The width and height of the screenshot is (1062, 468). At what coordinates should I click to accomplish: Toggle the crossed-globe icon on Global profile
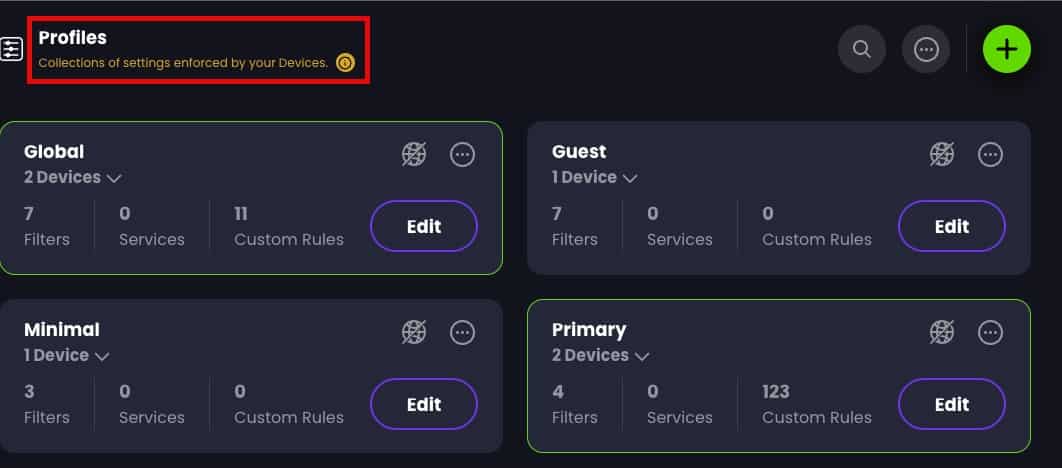[414, 154]
